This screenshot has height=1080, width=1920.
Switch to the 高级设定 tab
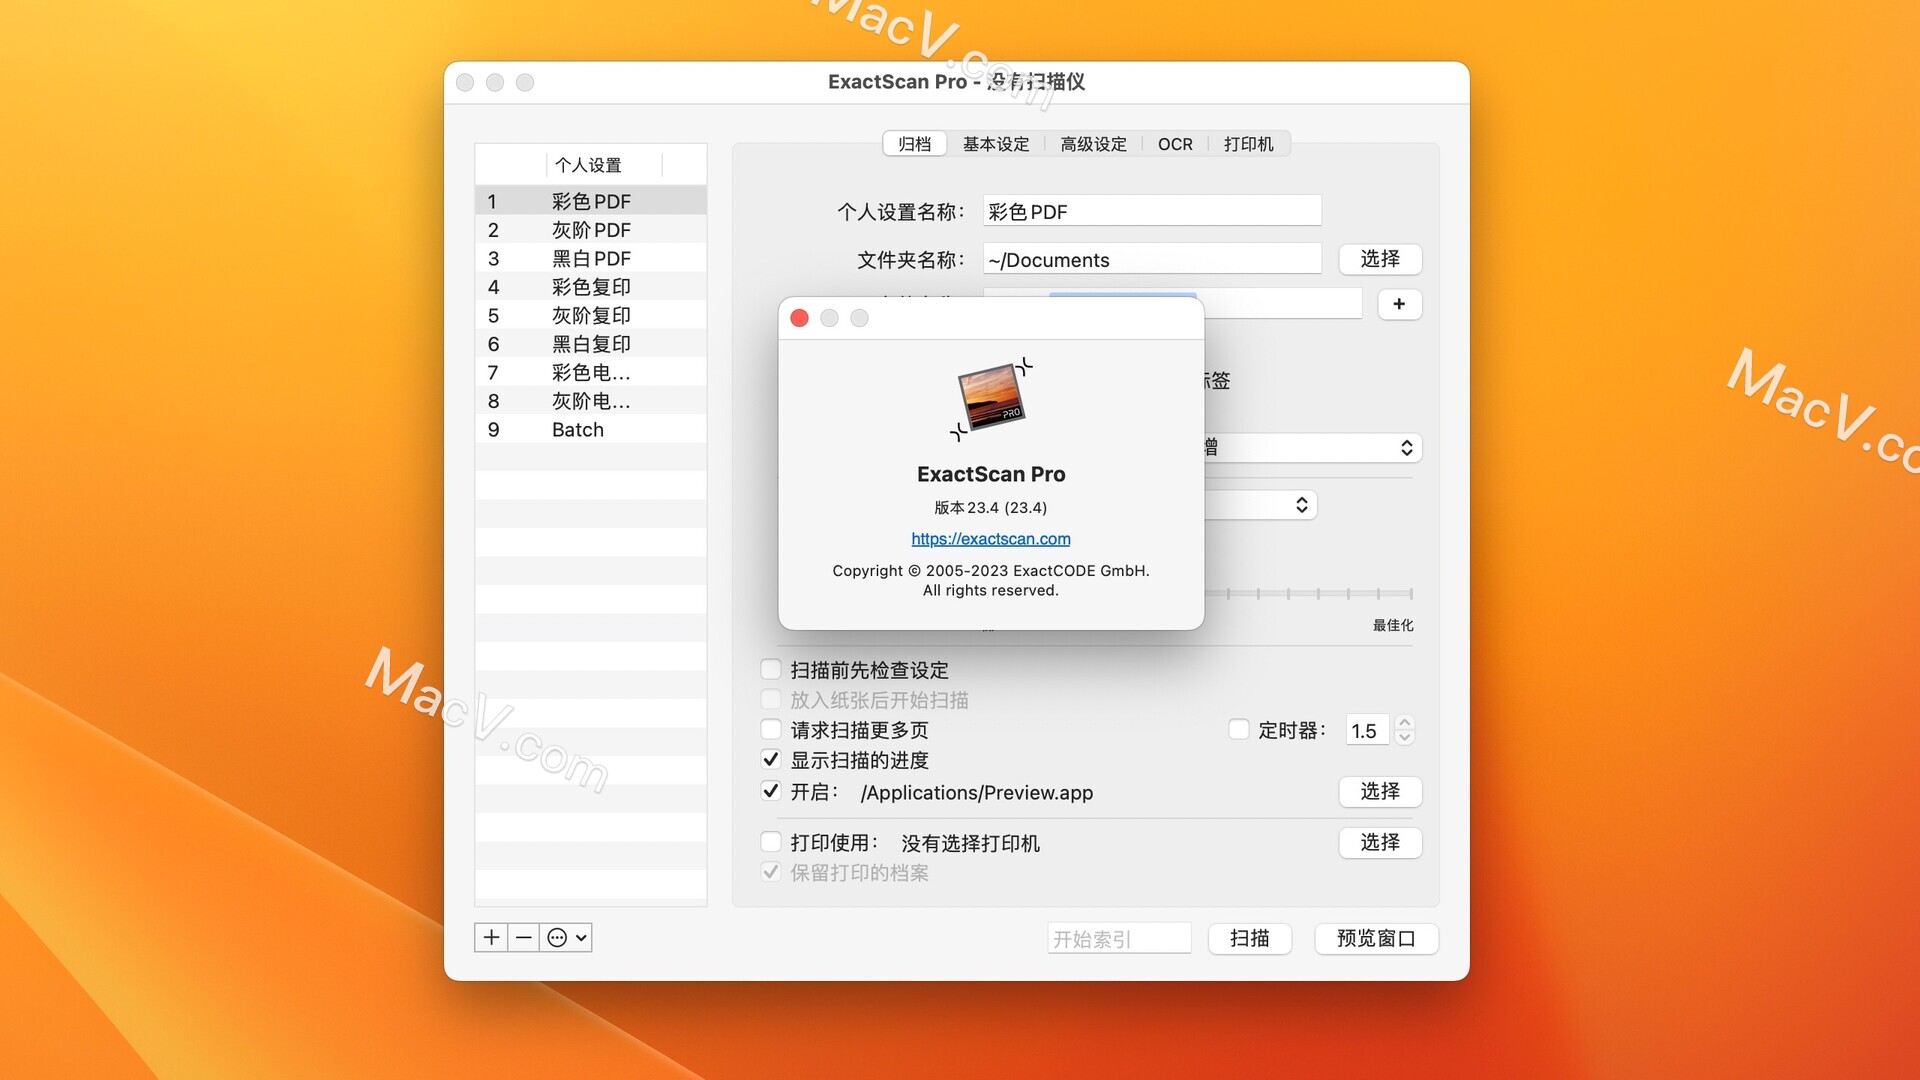tap(1093, 144)
